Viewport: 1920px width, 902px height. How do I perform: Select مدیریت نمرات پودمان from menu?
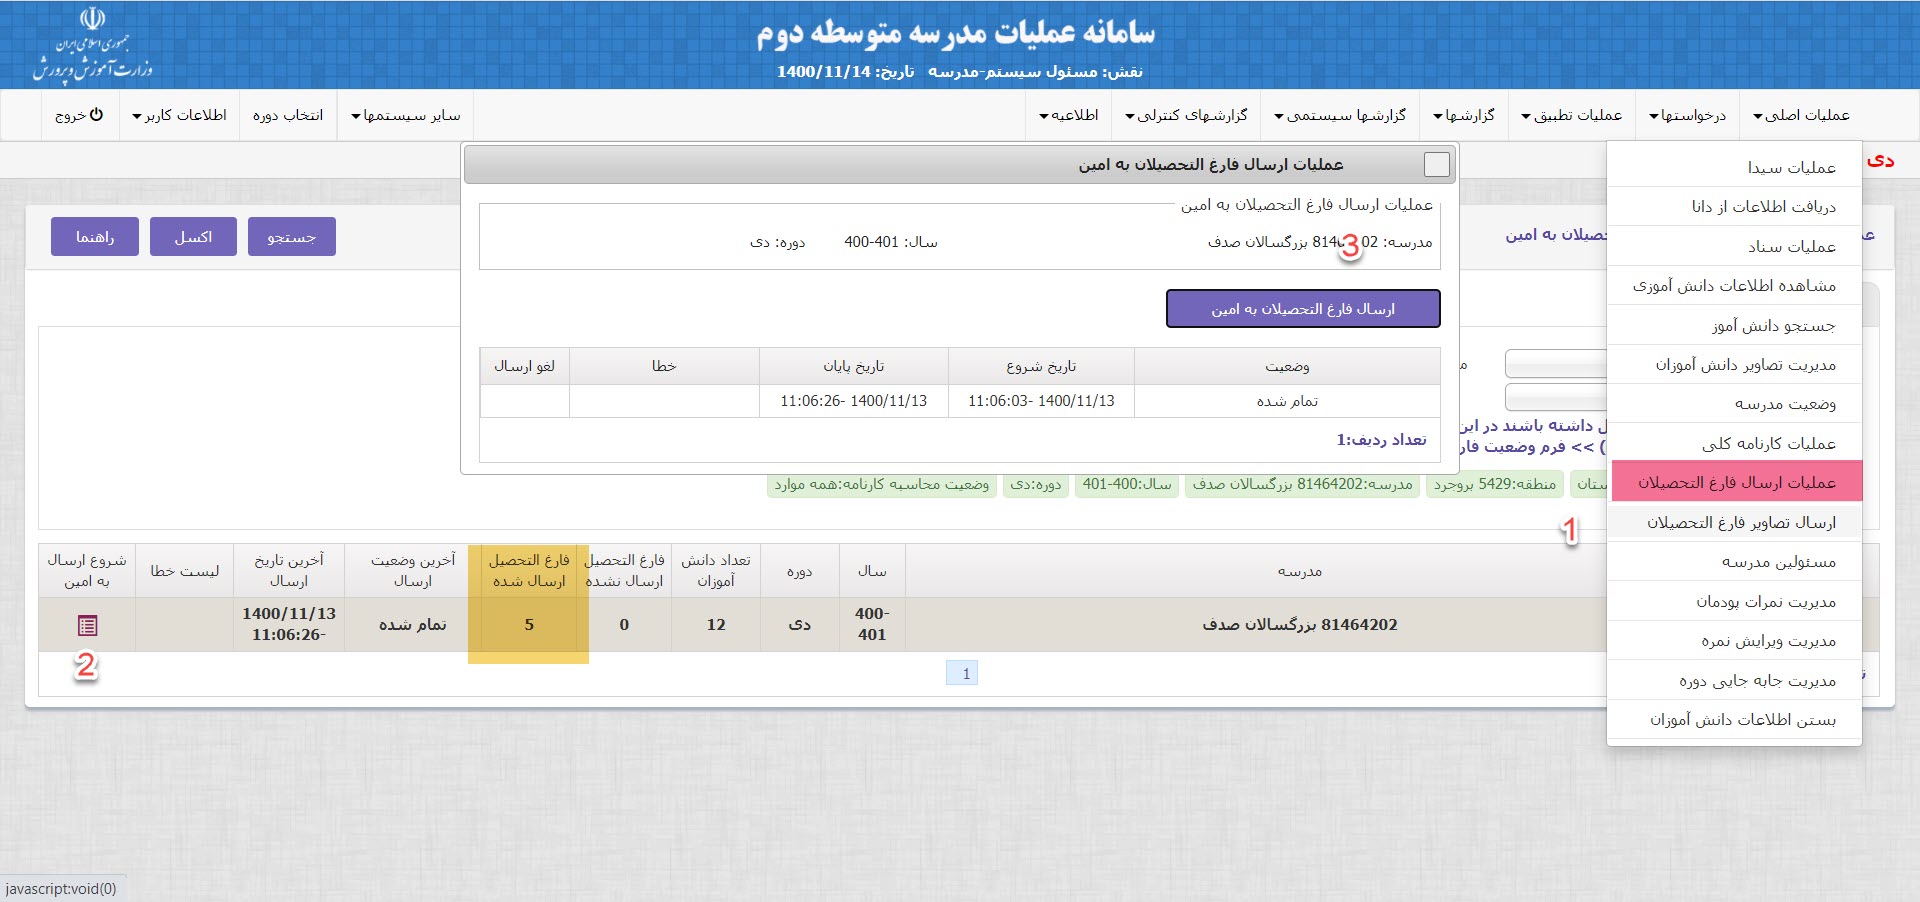[1765, 601]
